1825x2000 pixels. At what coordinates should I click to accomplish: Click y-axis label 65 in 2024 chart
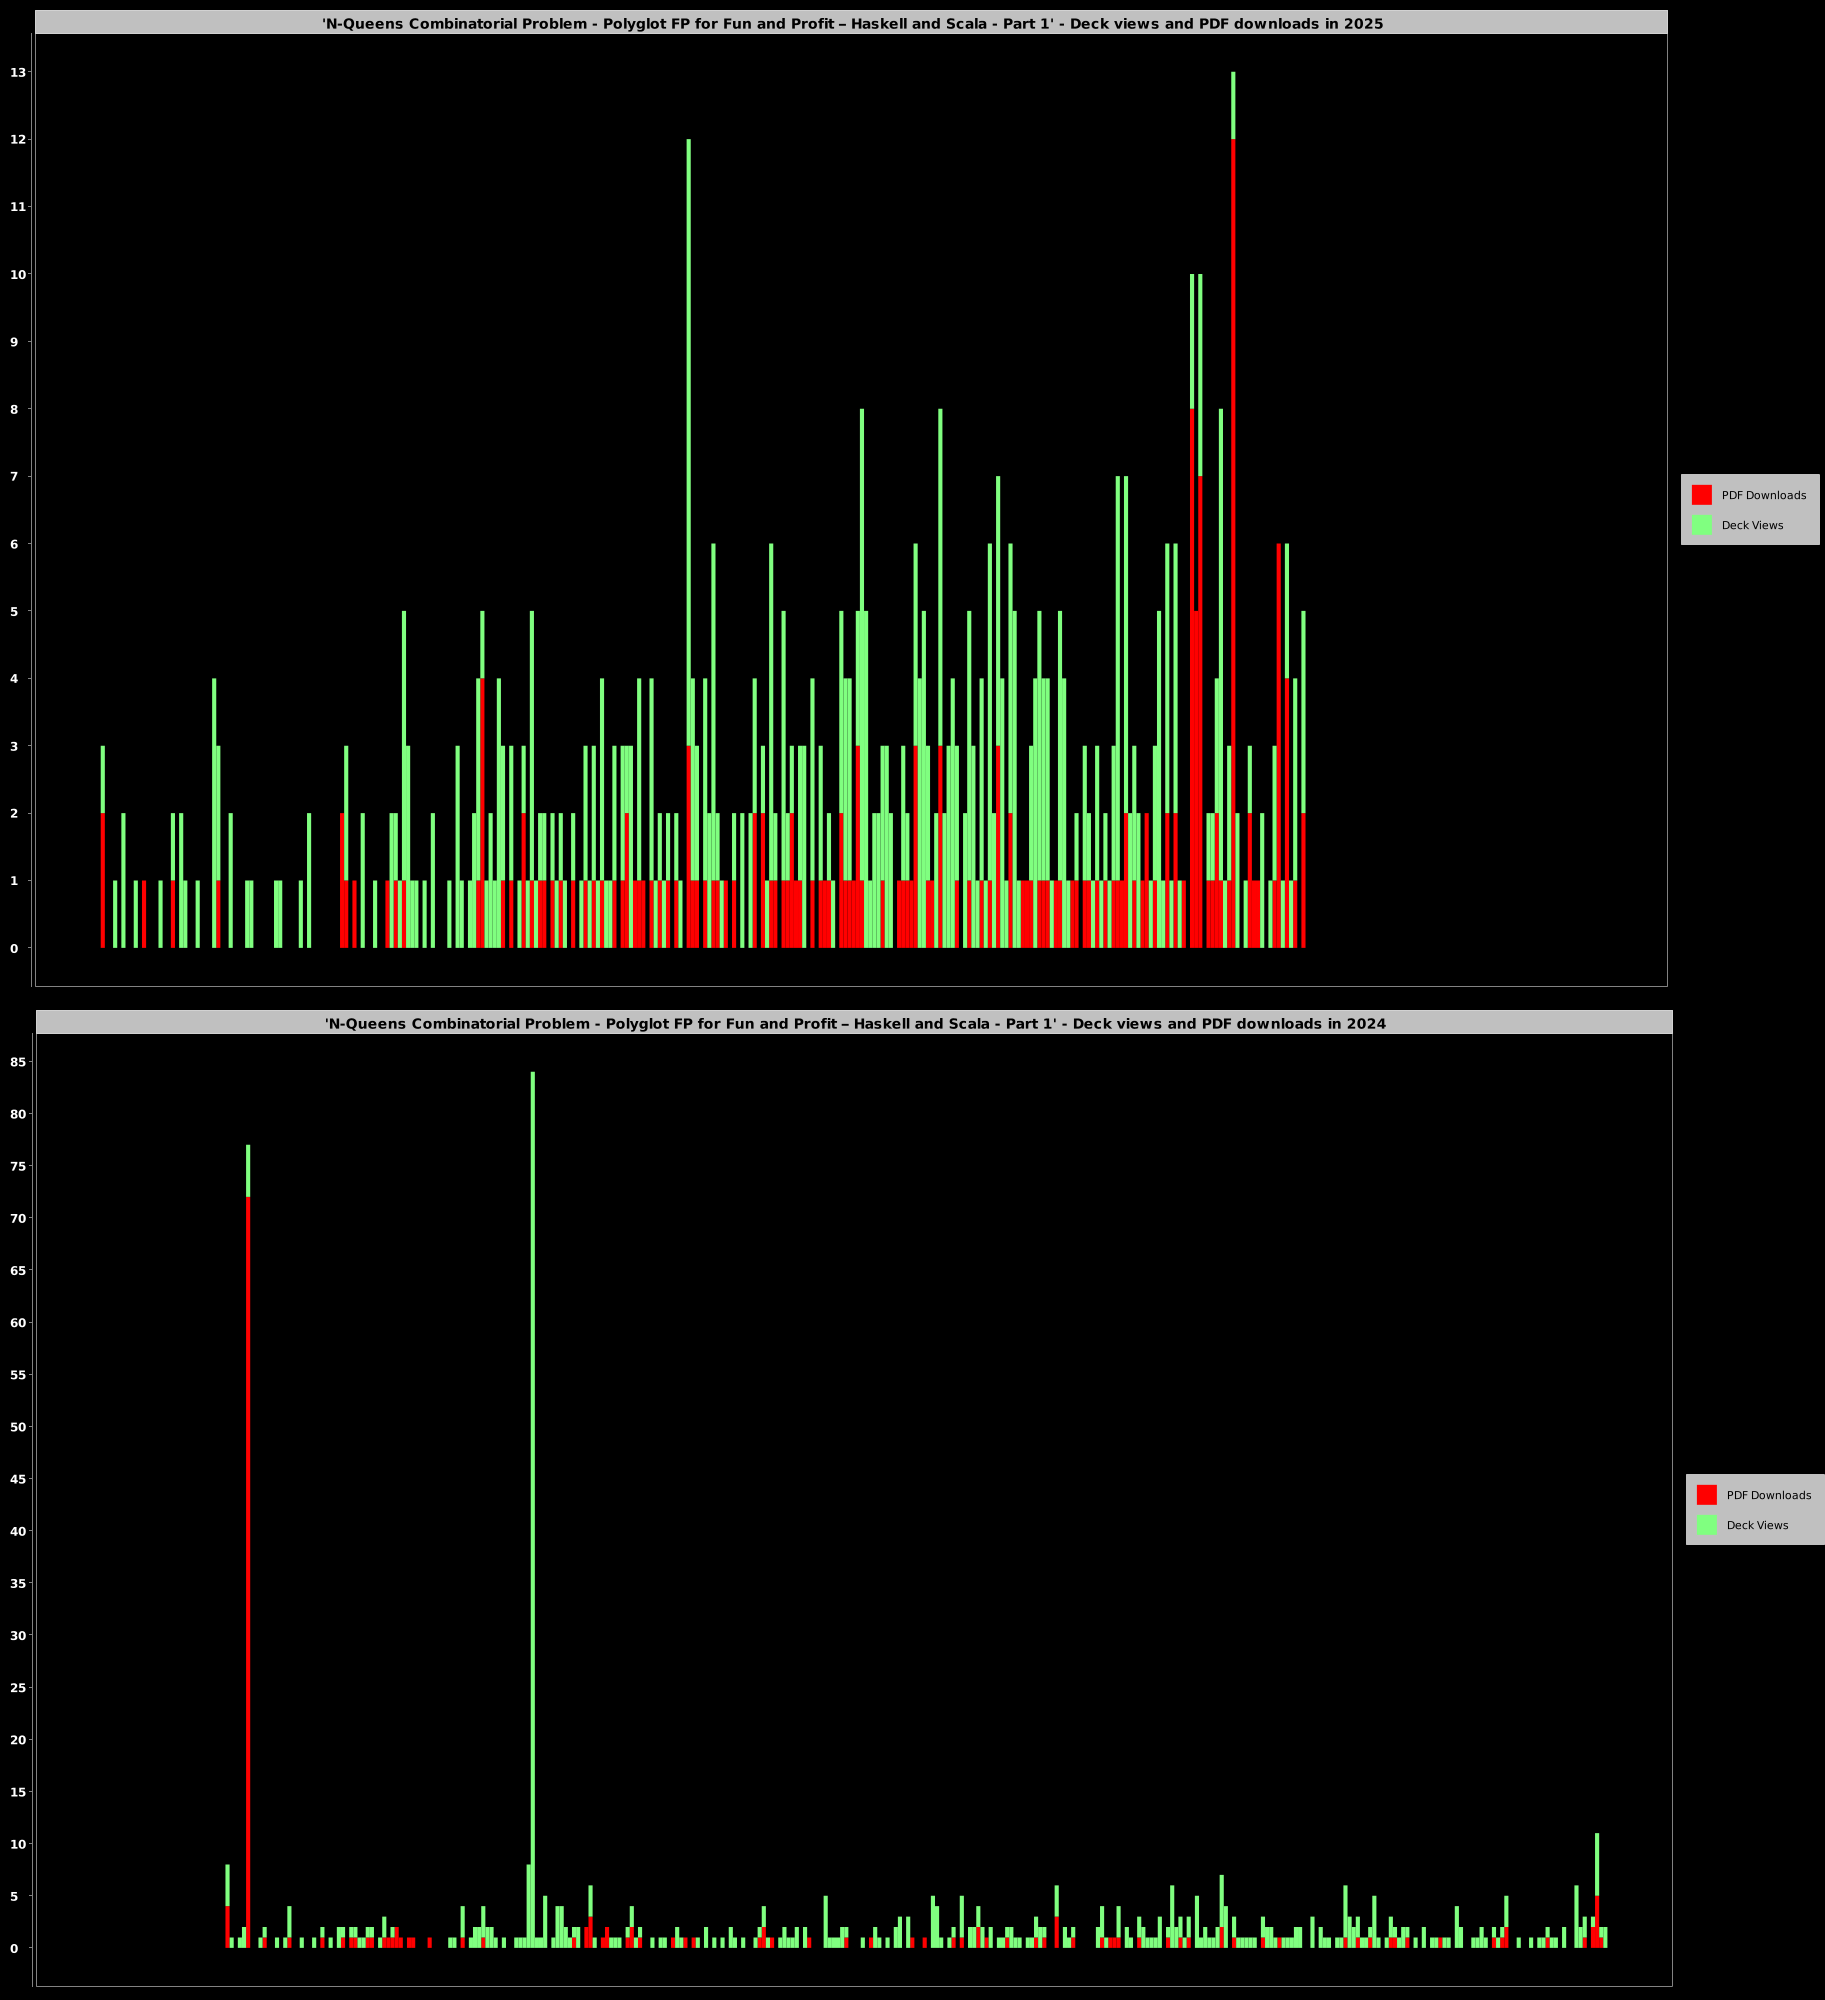coord(17,1271)
